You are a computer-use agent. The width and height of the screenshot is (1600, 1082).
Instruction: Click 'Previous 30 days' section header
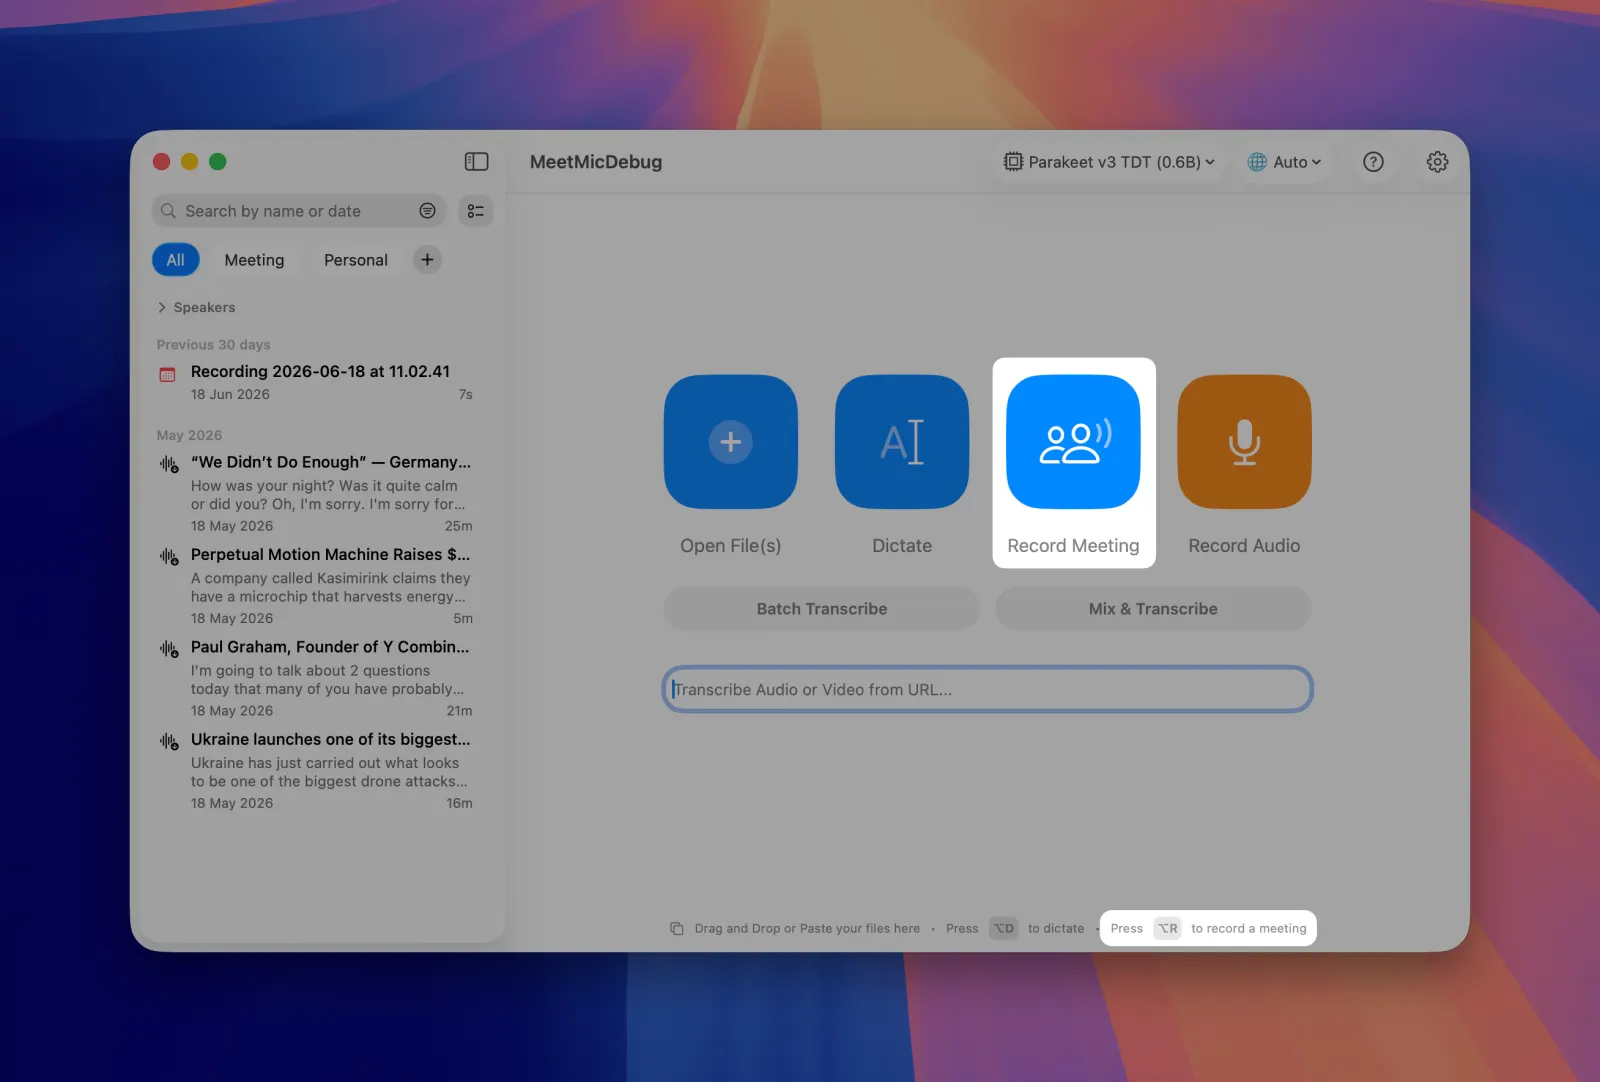(x=213, y=345)
